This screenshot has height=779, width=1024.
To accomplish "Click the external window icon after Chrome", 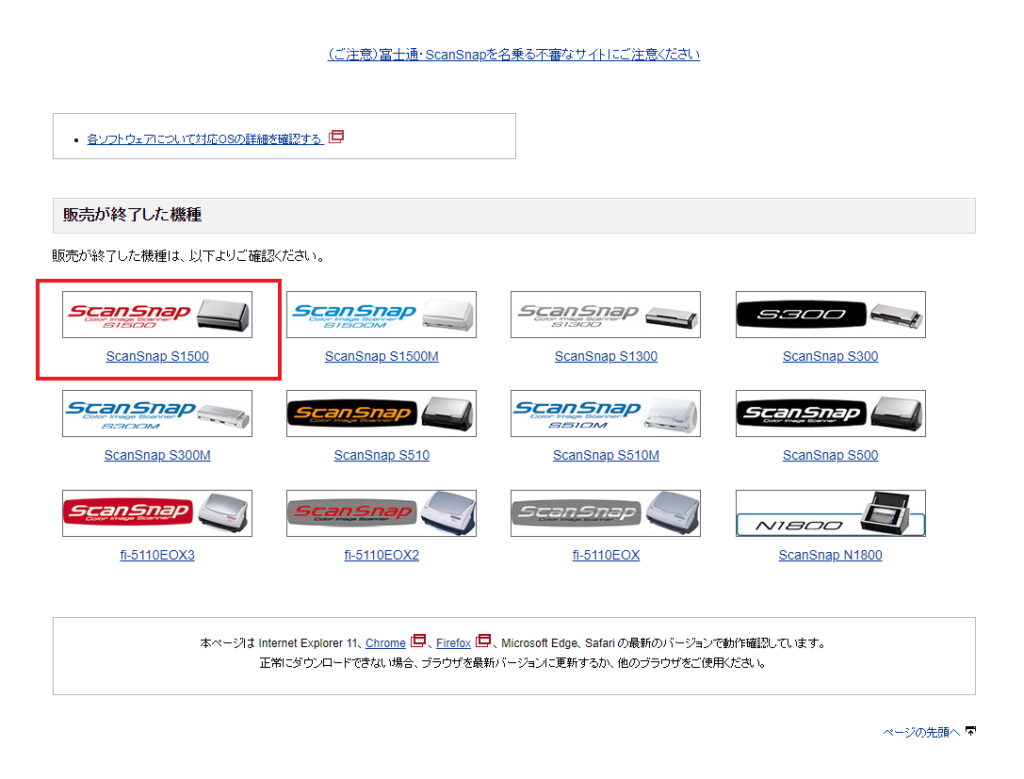I will (x=418, y=641).
